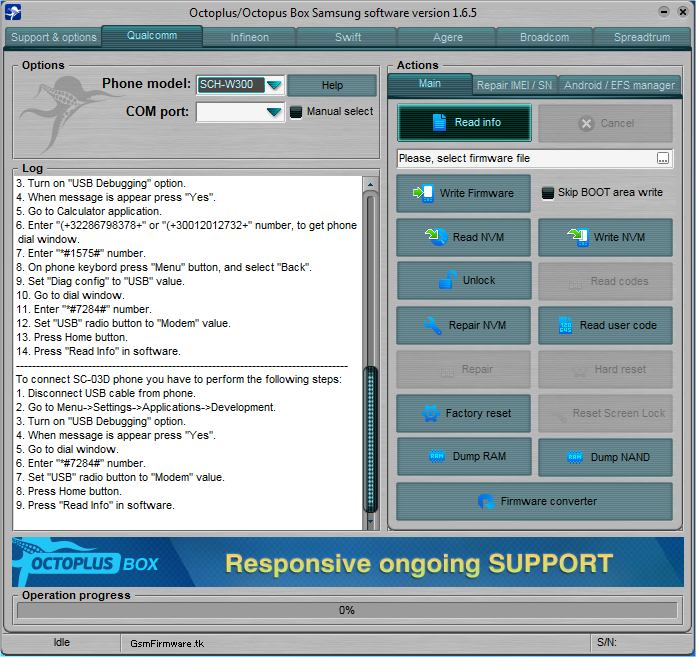Click the Log scroll down arrow
The width and height of the screenshot is (696, 657).
pos(370,521)
